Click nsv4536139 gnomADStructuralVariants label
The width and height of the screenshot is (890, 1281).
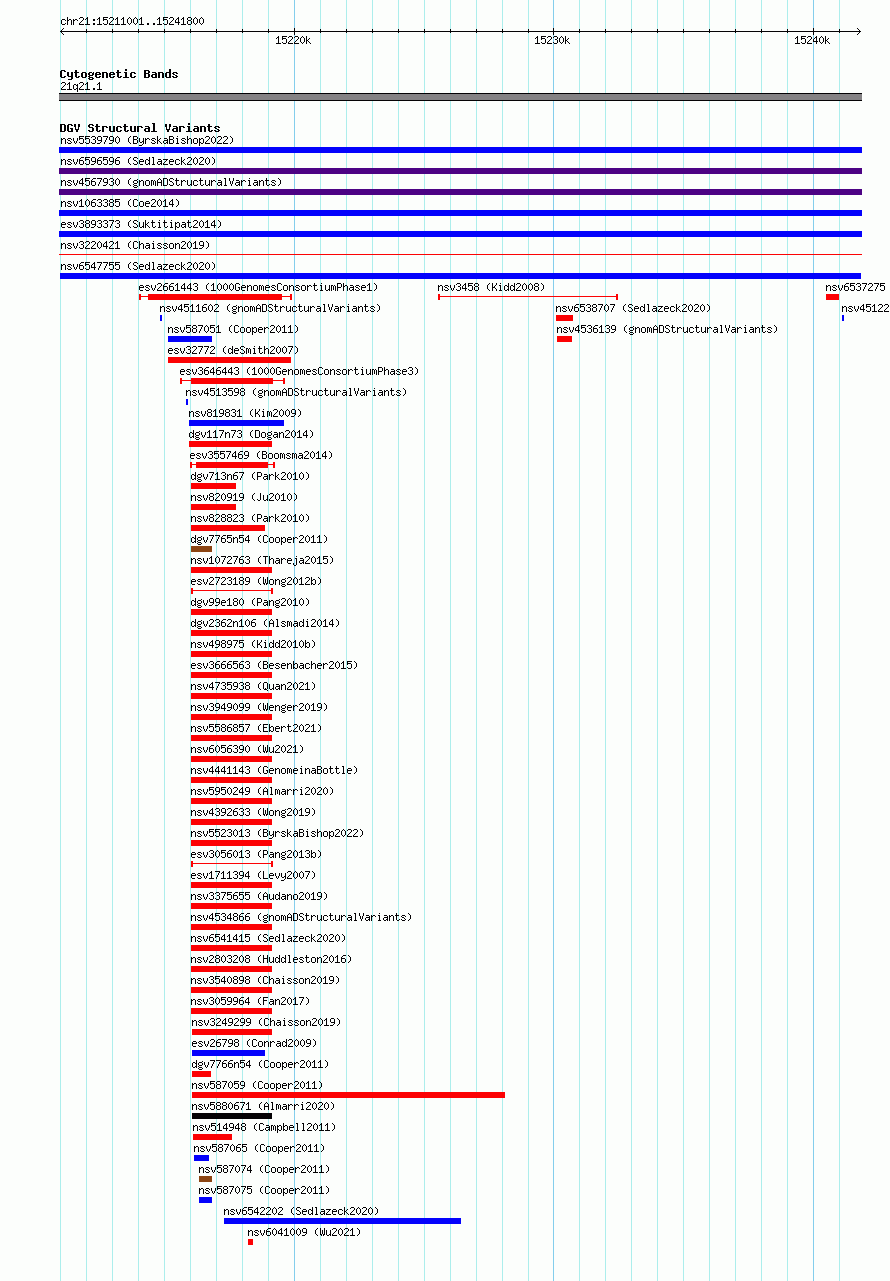coord(667,329)
